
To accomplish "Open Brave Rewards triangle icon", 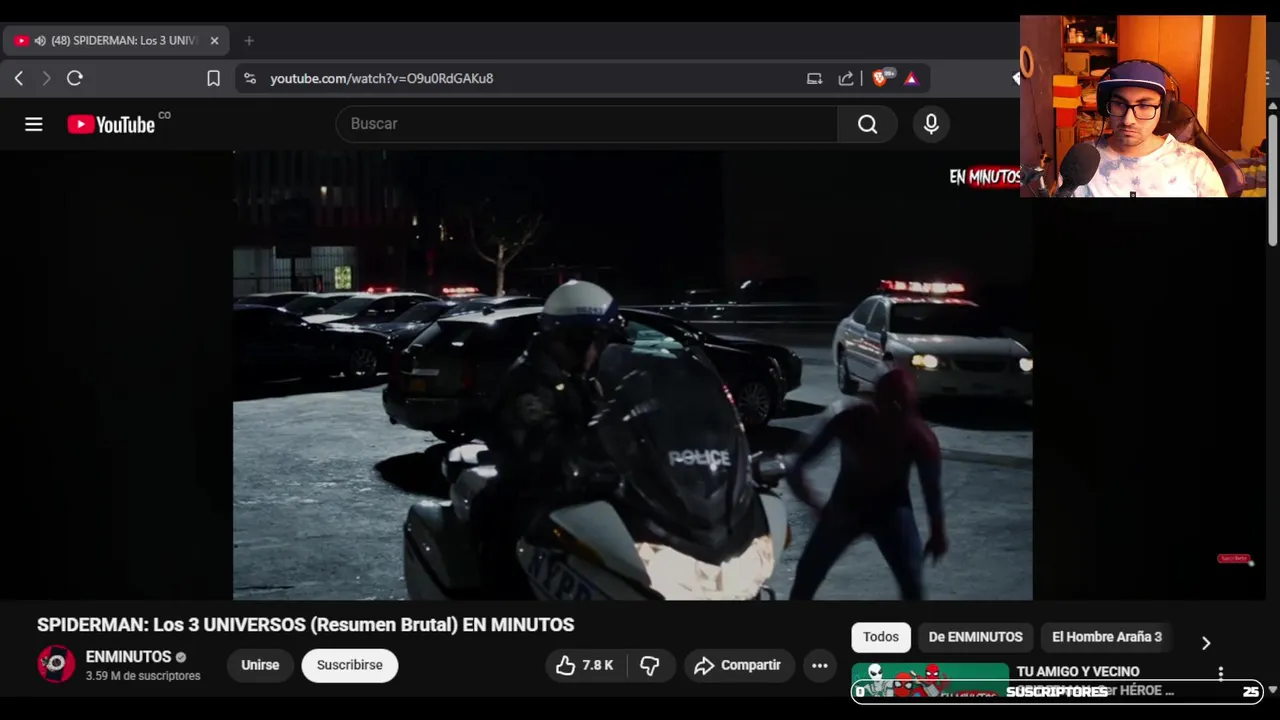I will click(x=911, y=78).
